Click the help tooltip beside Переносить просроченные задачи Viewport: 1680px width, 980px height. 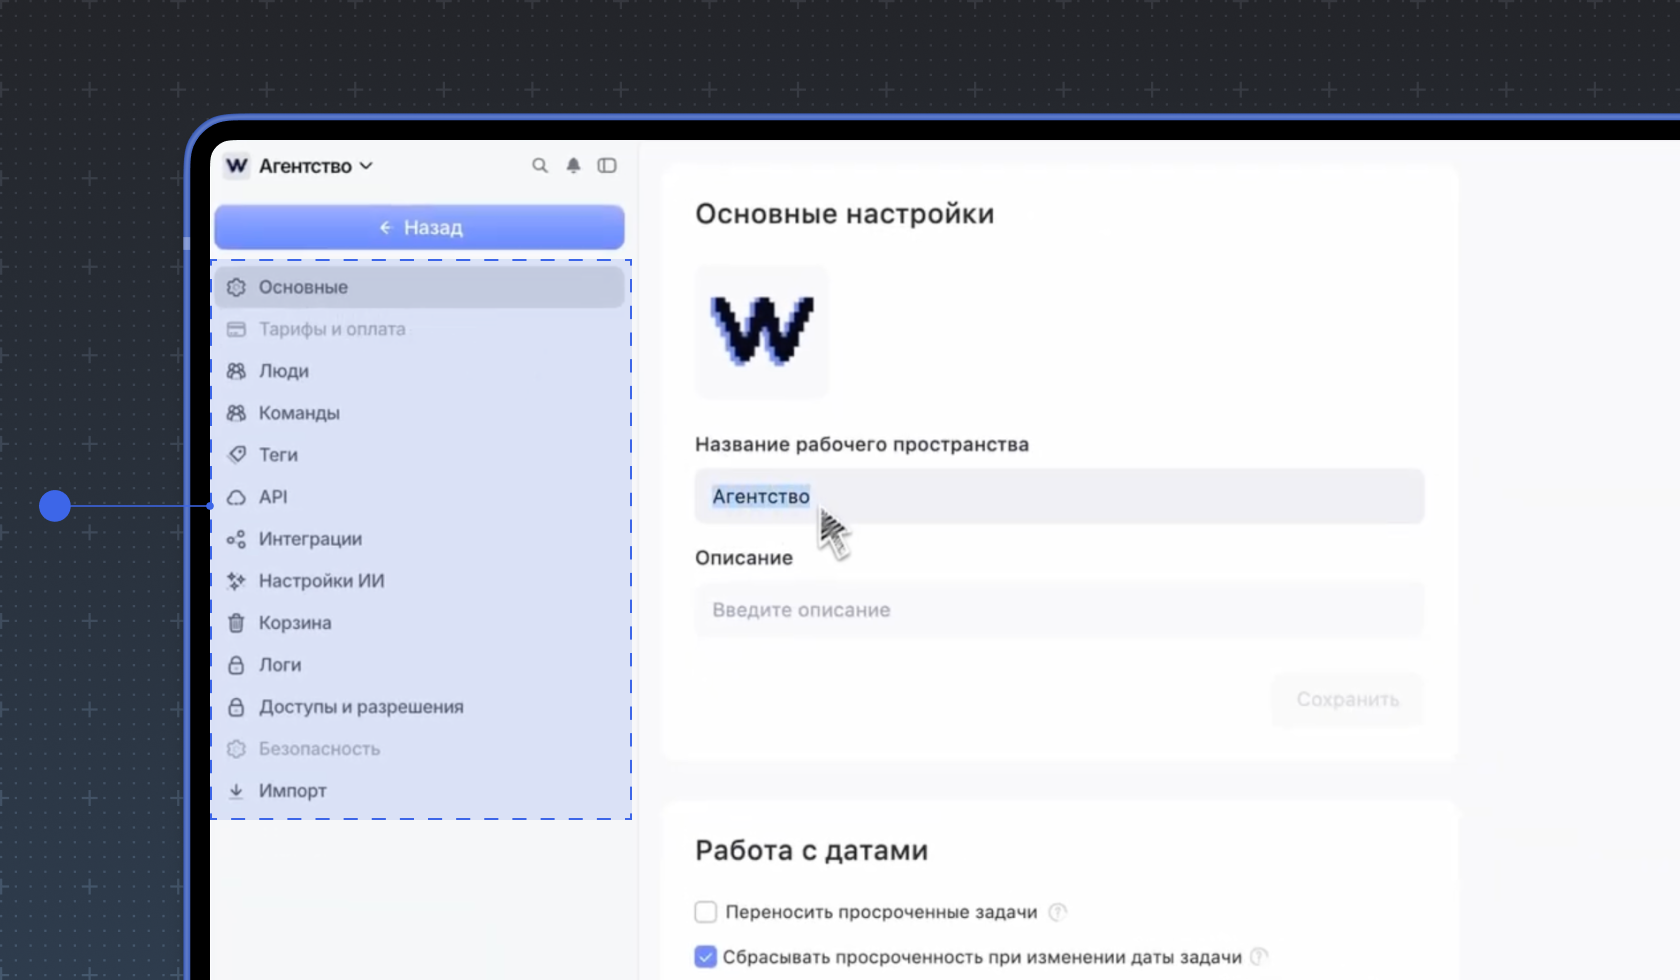pos(1059,911)
